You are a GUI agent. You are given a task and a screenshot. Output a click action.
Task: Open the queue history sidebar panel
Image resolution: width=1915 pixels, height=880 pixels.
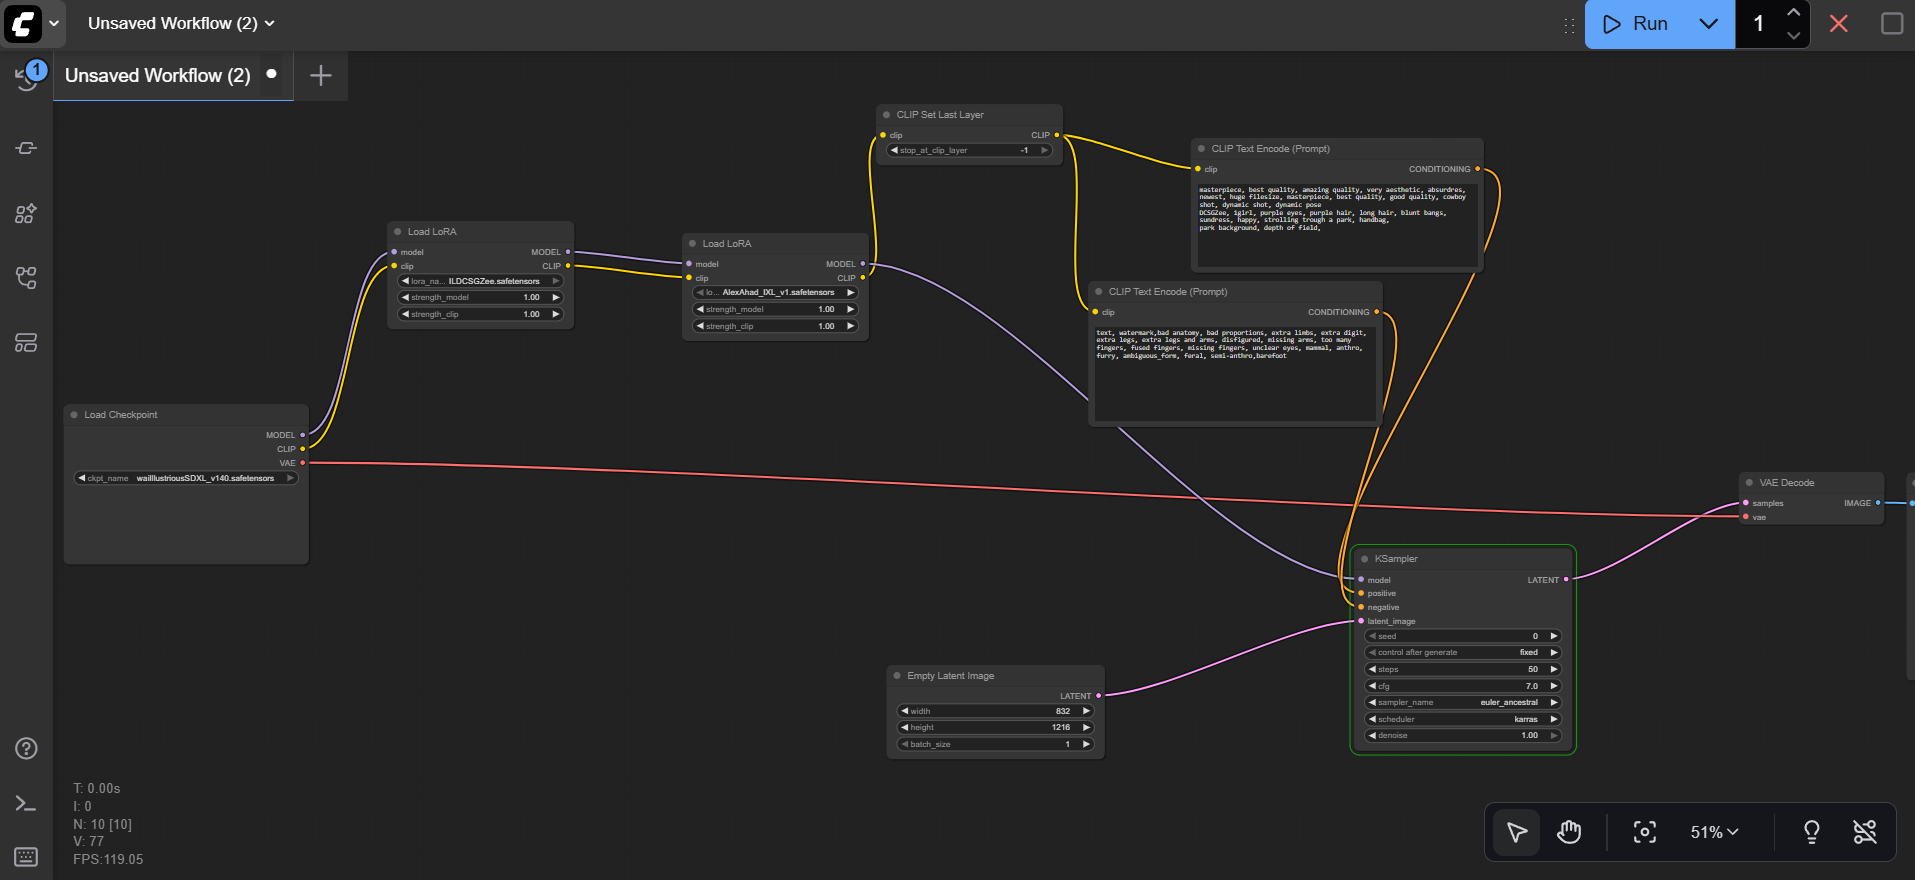pyautogui.click(x=27, y=77)
